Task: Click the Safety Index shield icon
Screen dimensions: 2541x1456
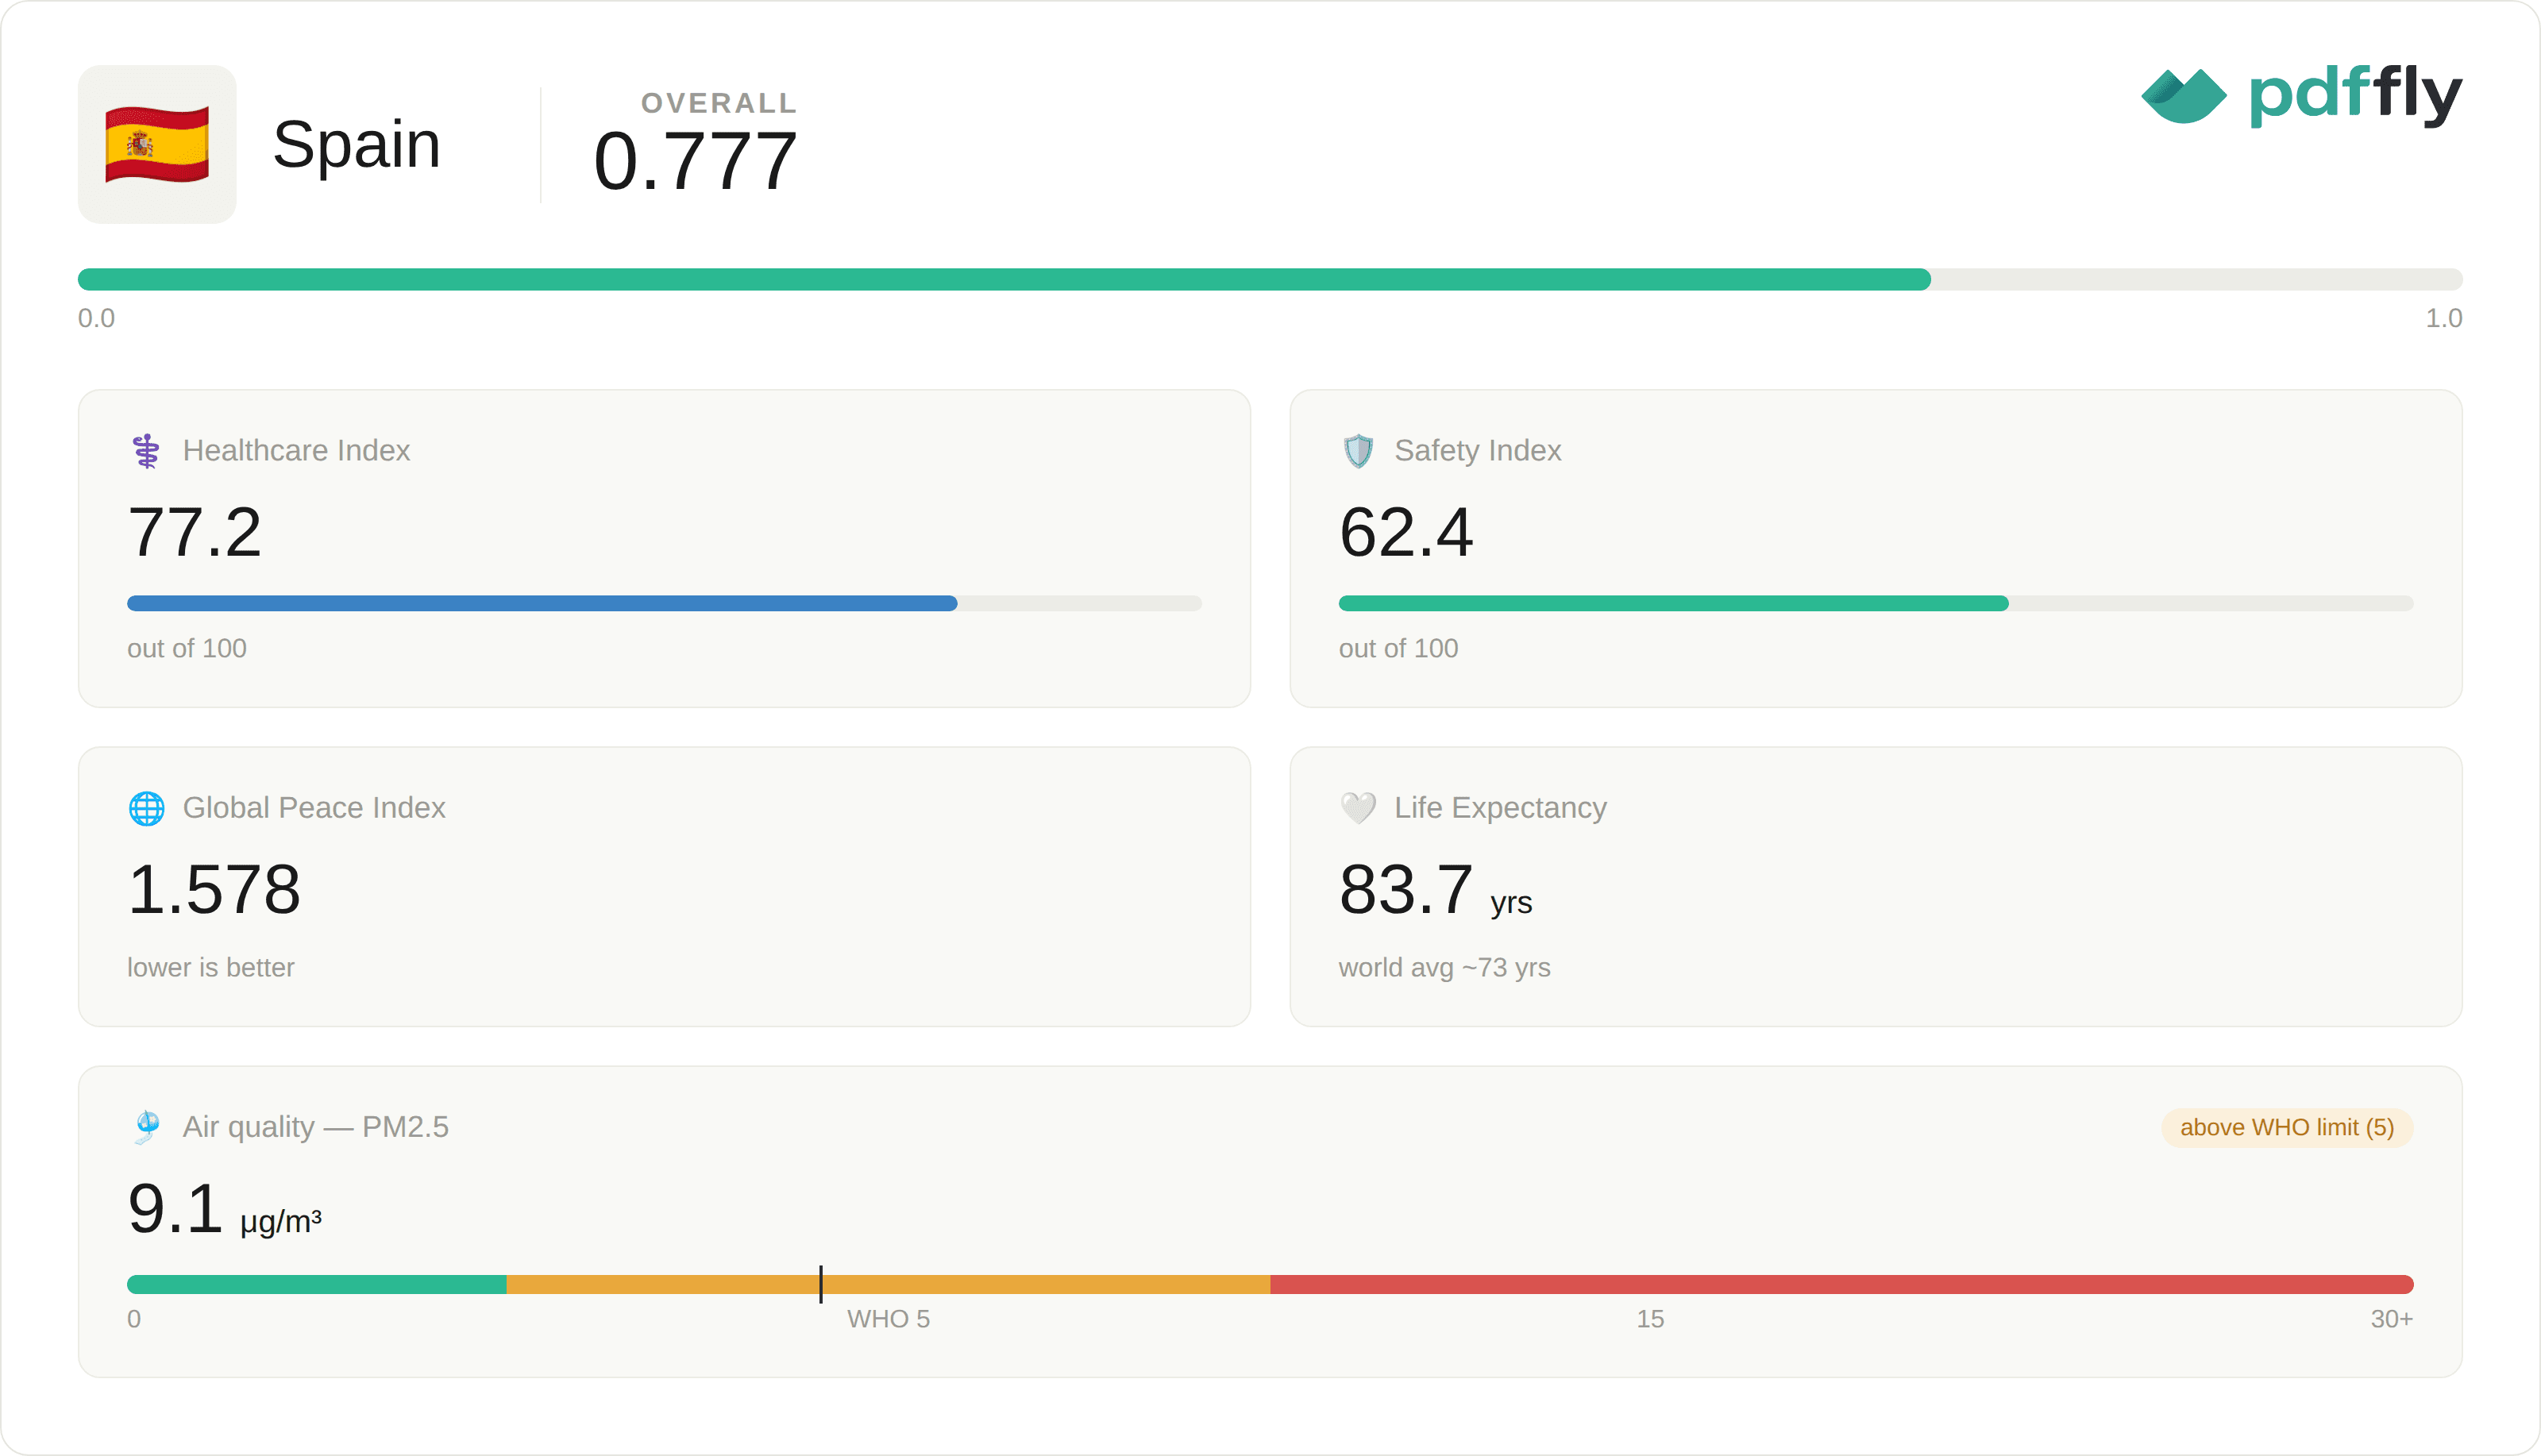Action: pyautogui.click(x=1358, y=451)
